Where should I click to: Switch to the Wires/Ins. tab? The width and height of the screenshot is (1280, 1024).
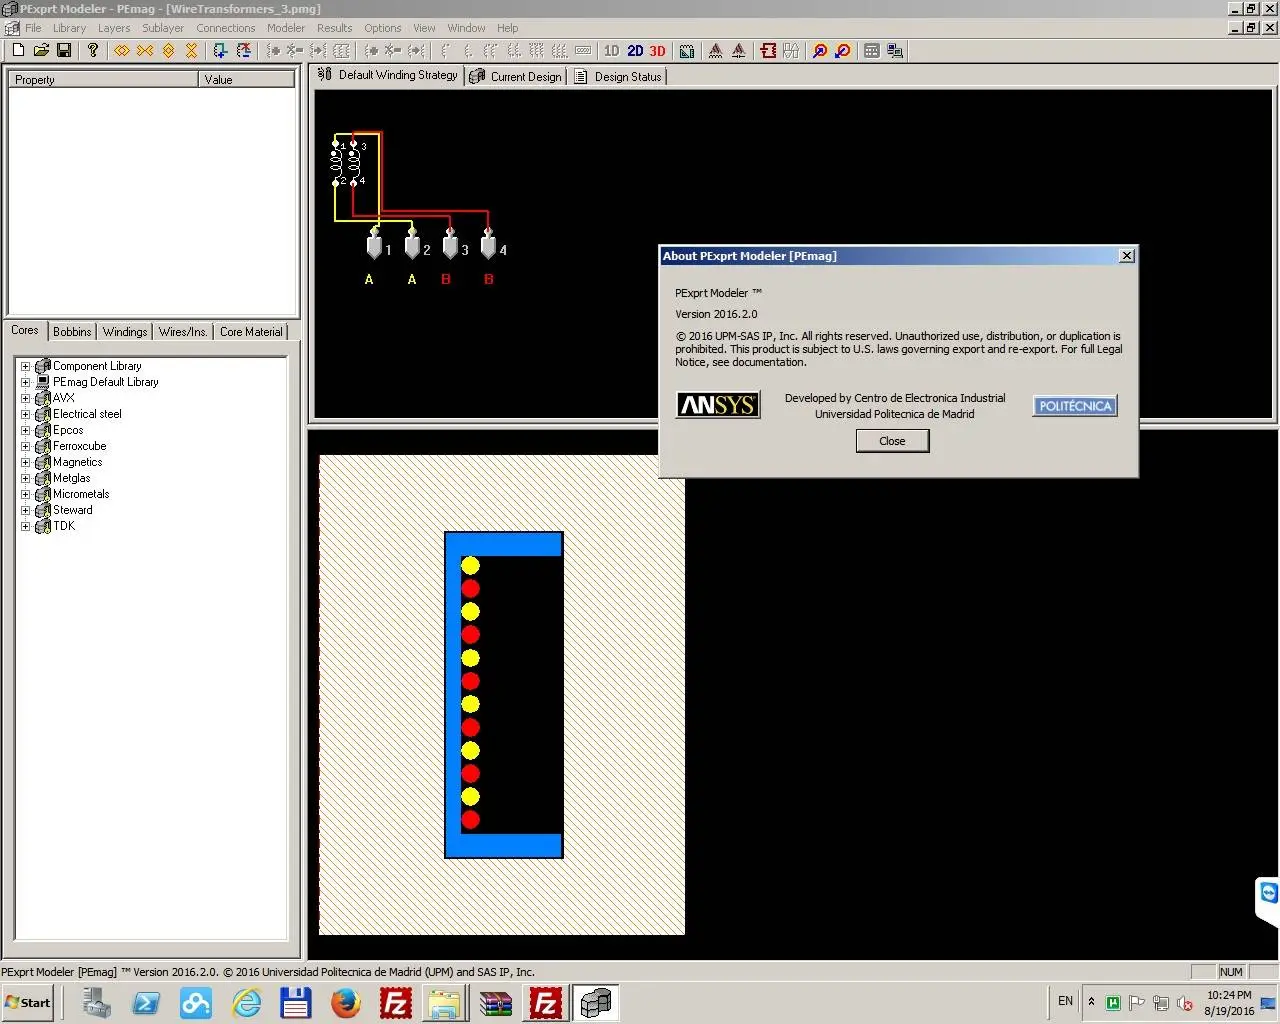point(183,332)
